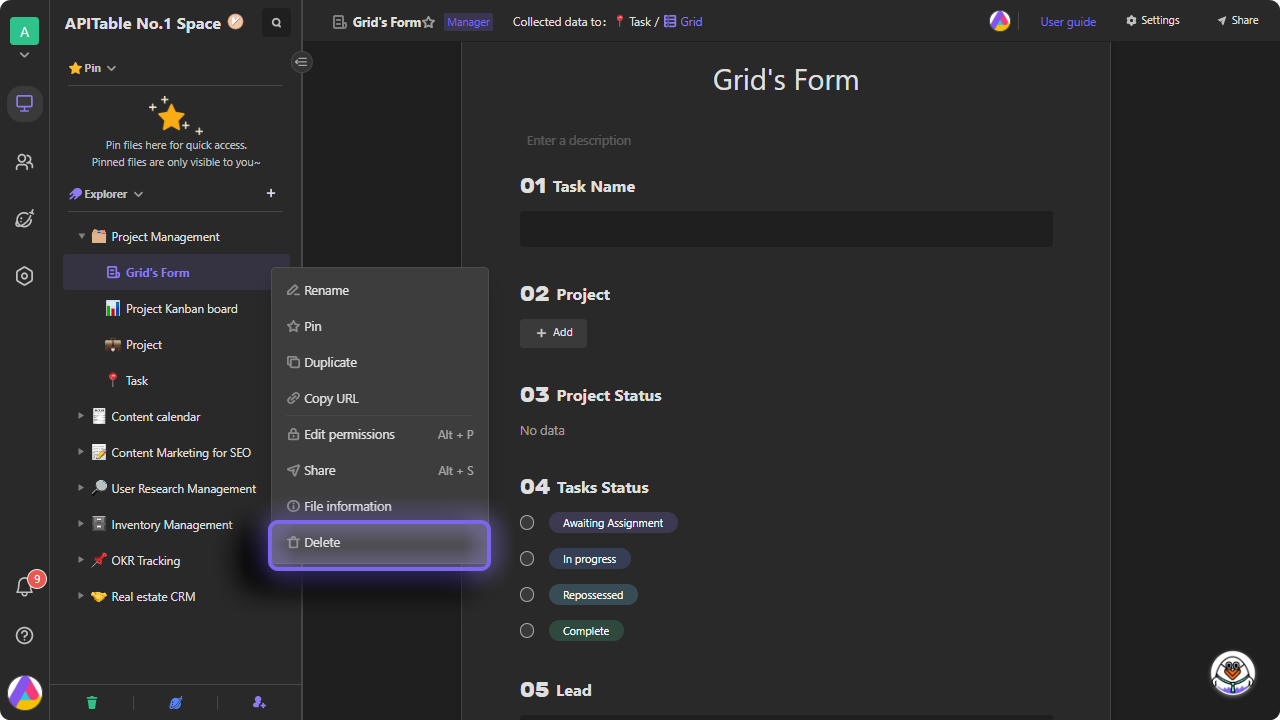Select the Awaiting Assignment radio option
The image size is (1280, 720).
527,523
